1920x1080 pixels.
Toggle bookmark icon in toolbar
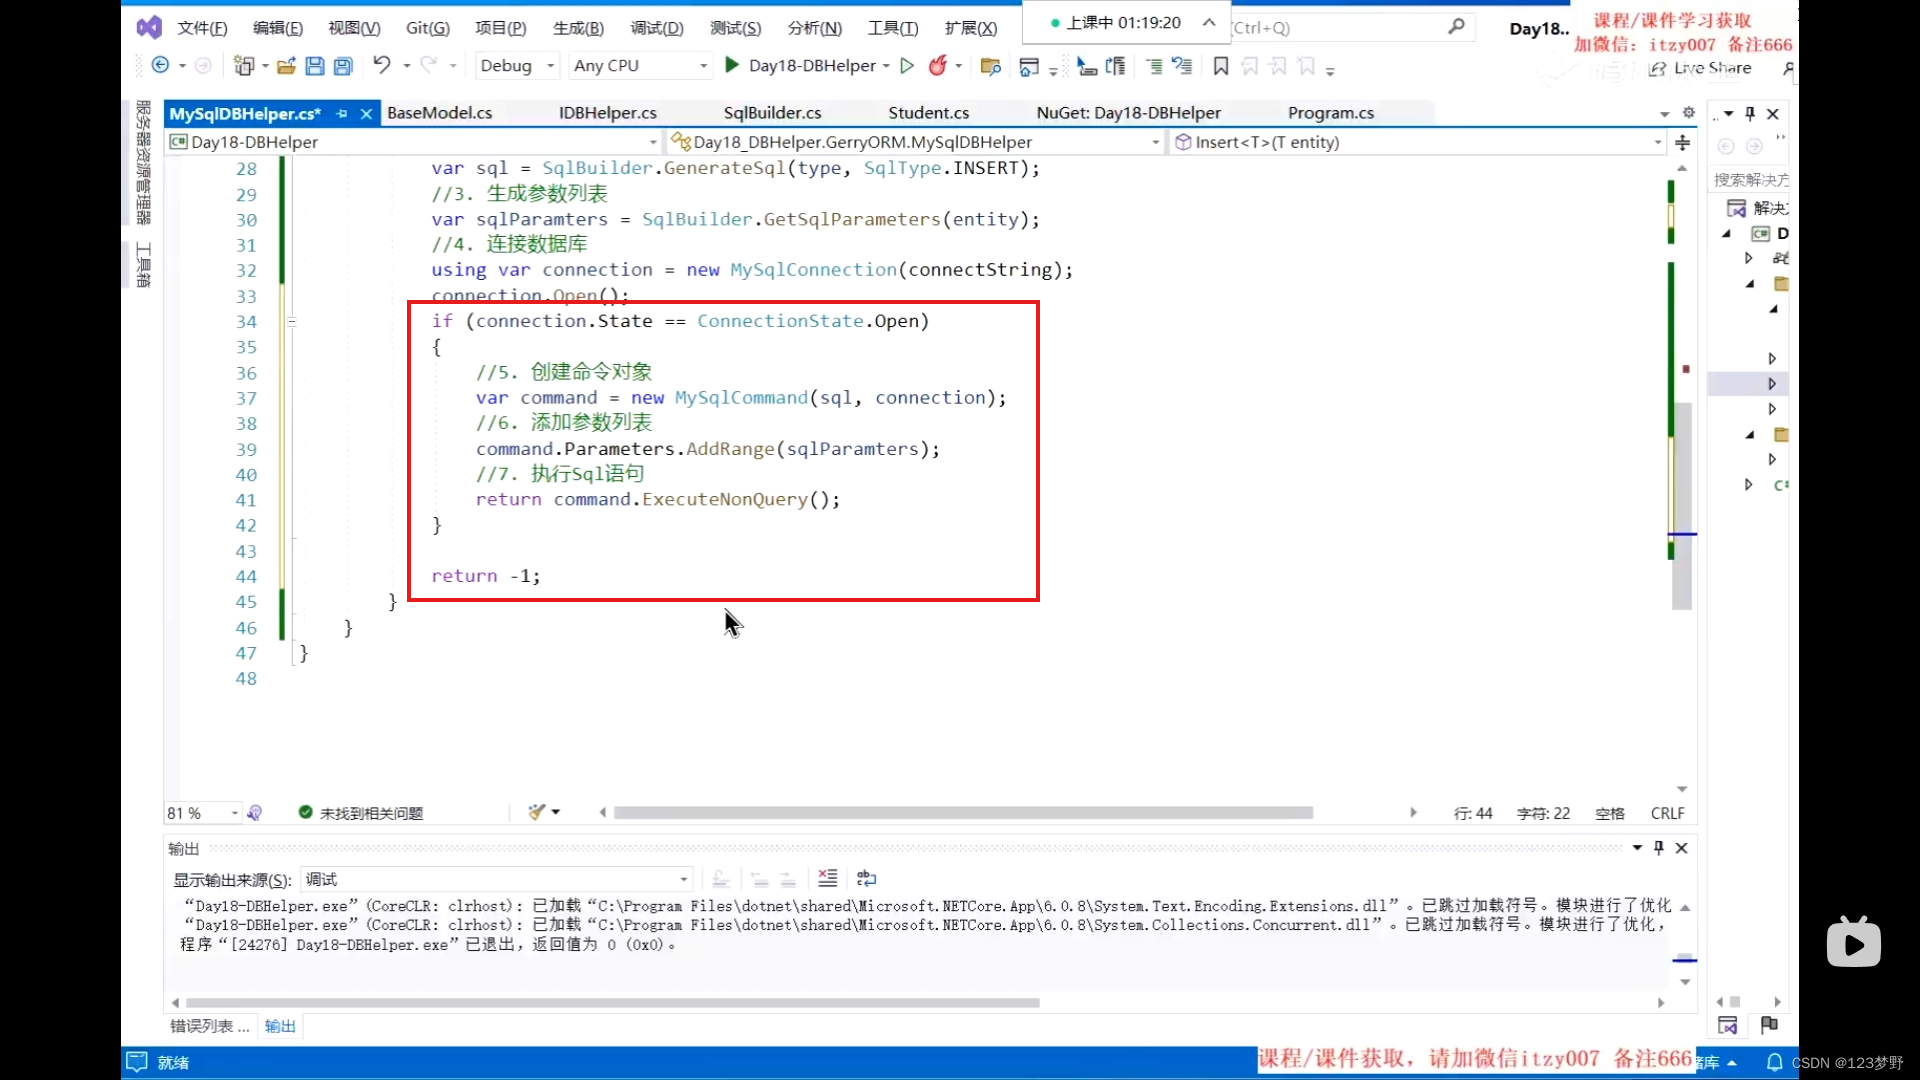(1220, 66)
